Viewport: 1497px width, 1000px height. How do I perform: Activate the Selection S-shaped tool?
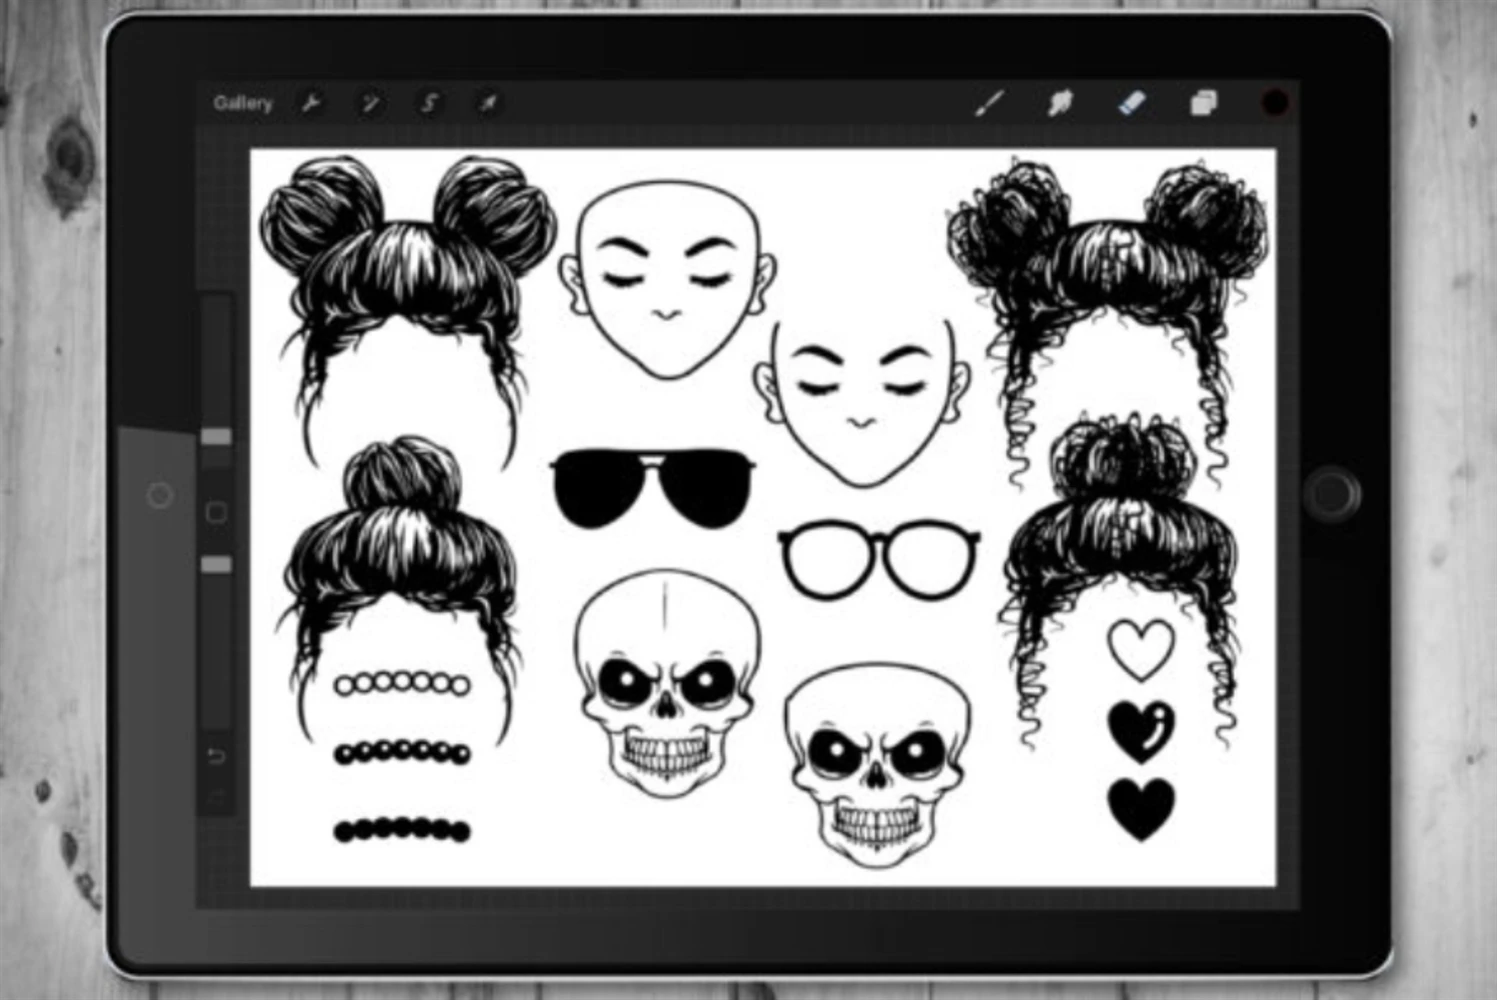click(430, 103)
